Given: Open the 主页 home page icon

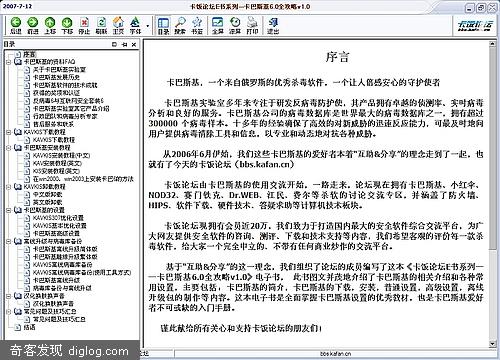Looking at the screenshot, I should 118,26.
